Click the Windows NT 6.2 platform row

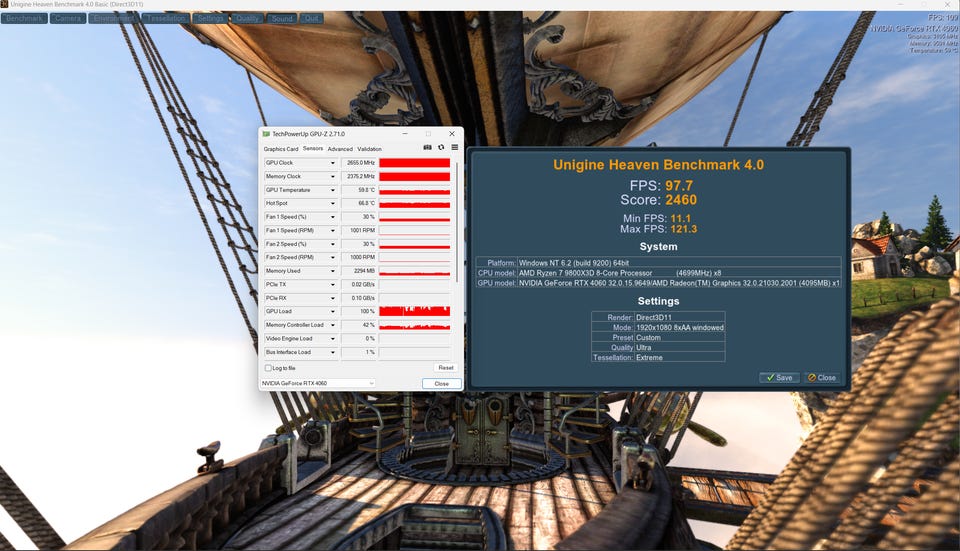[658, 263]
